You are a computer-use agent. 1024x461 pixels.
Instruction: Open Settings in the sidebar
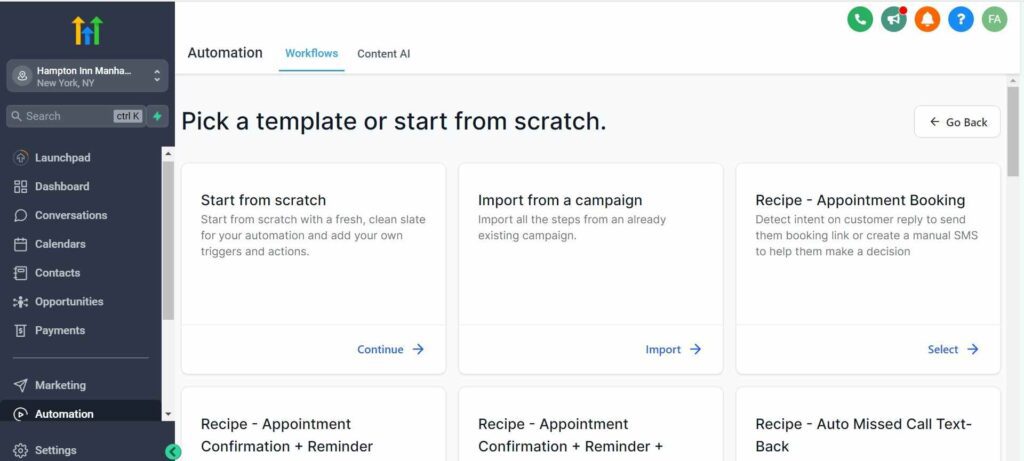55,450
